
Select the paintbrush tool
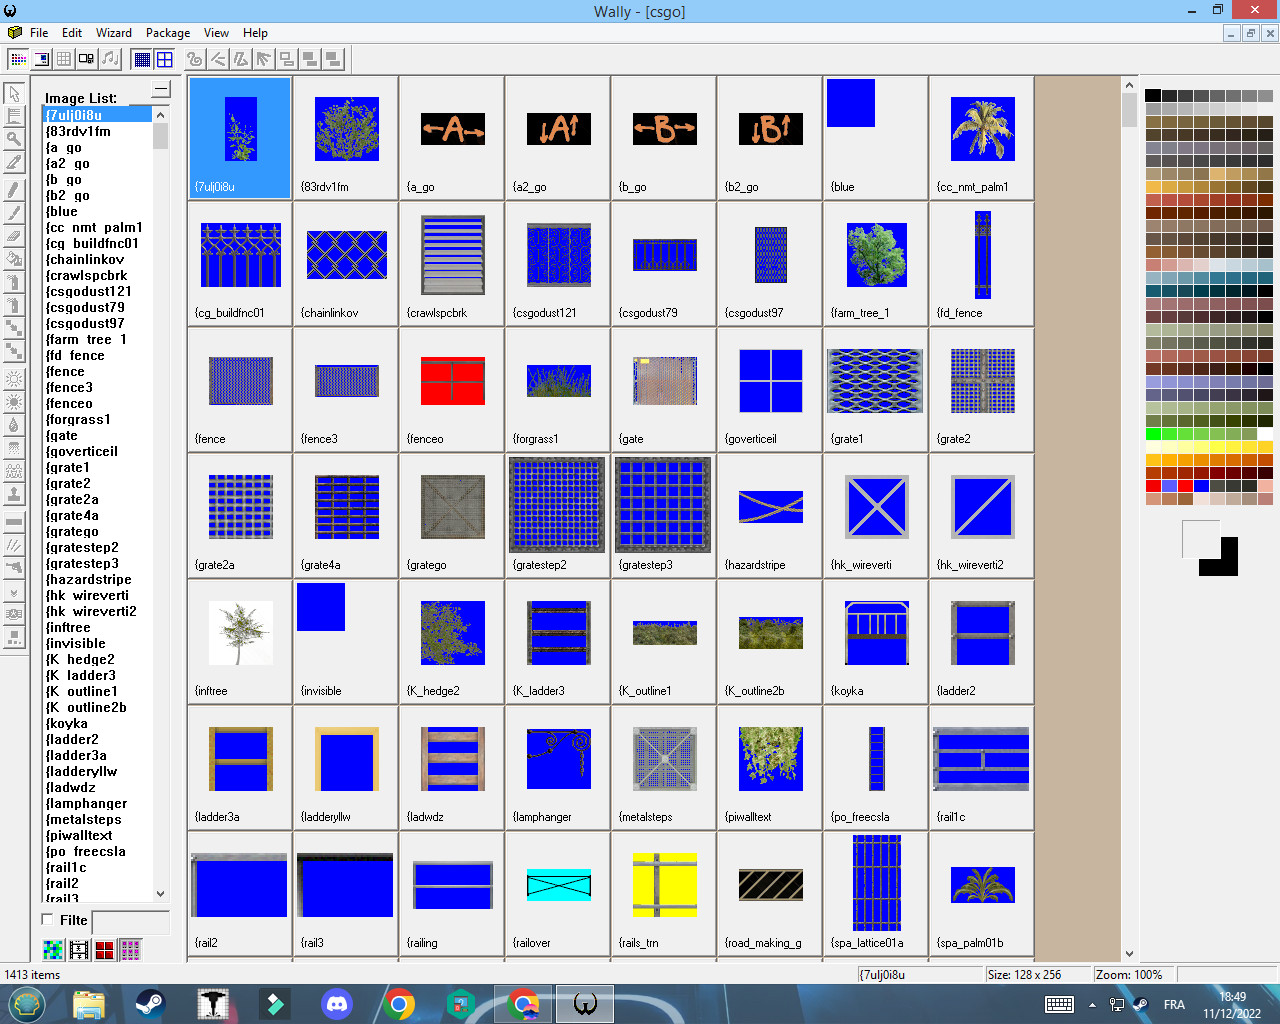tap(14, 214)
